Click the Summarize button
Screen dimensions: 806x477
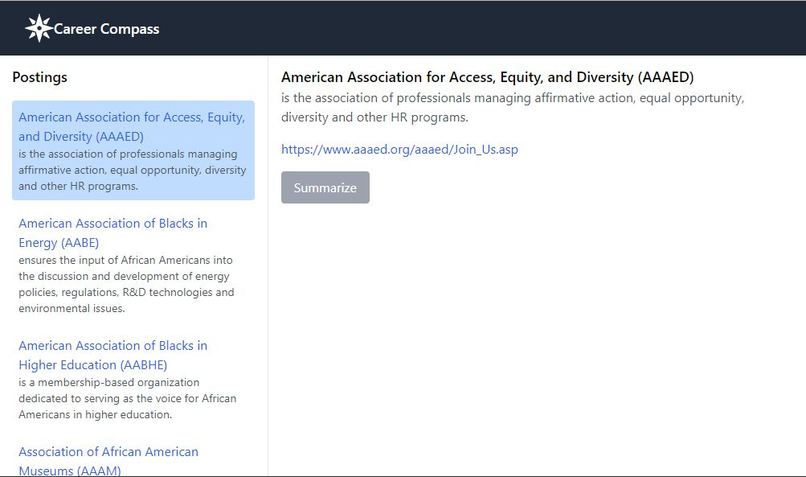point(325,188)
